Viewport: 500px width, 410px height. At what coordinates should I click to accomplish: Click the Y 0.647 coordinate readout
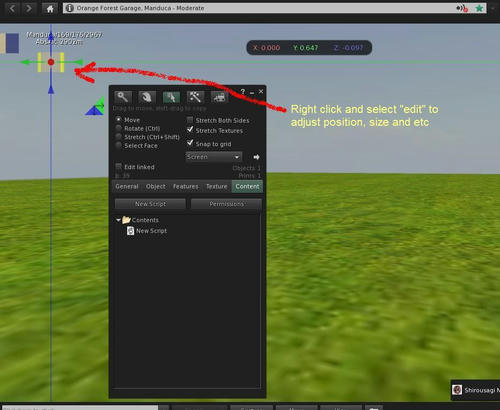pyautogui.click(x=306, y=48)
